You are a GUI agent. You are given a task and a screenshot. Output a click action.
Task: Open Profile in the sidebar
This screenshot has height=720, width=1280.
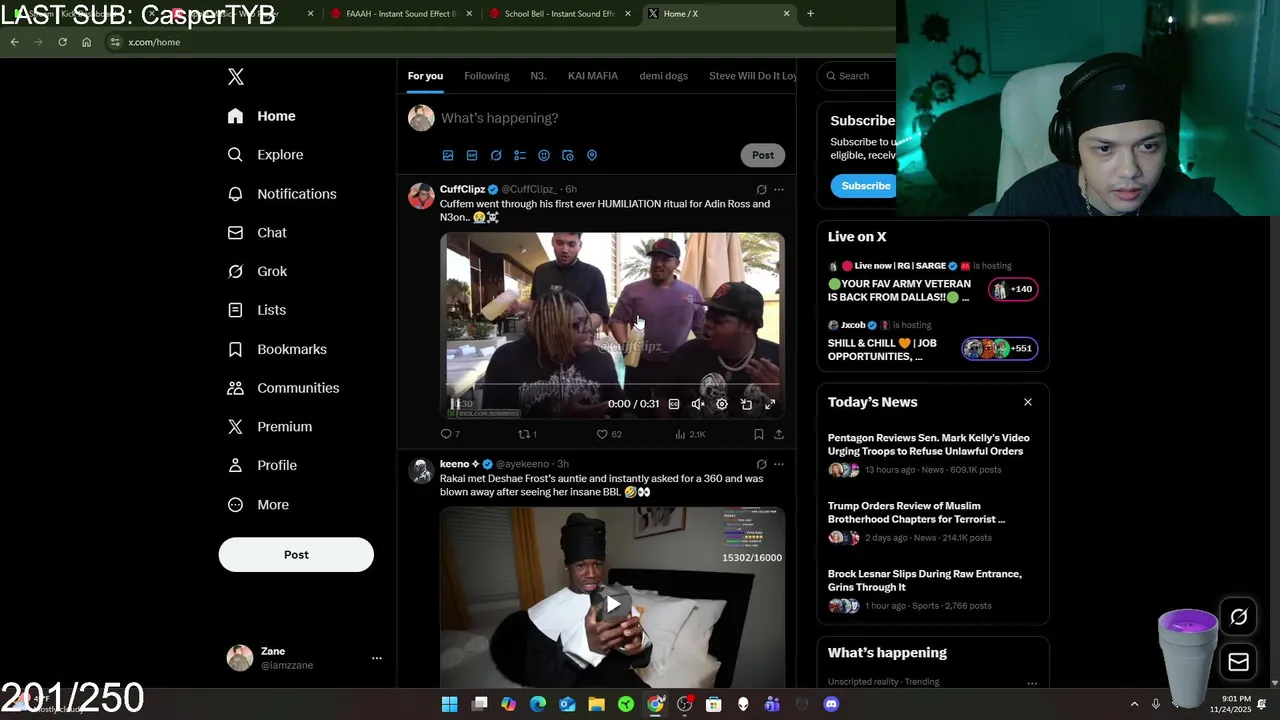[262, 466]
